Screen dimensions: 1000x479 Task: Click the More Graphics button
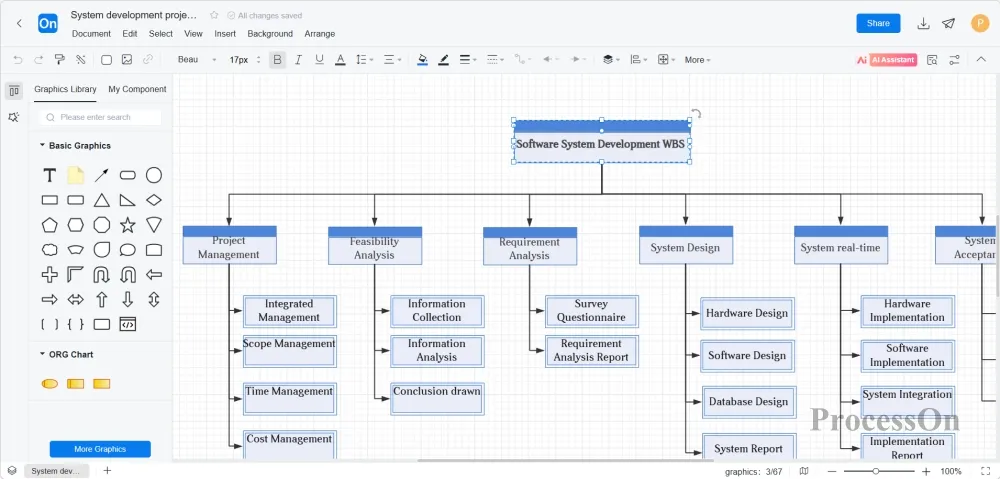[x=100, y=449]
